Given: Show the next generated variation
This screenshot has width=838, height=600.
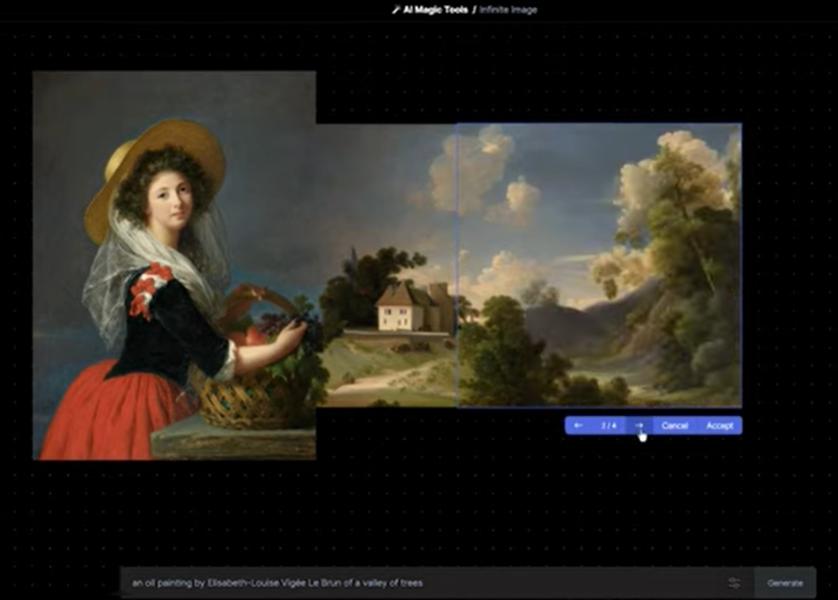Looking at the screenshot, I should click(x=639, y=425).
